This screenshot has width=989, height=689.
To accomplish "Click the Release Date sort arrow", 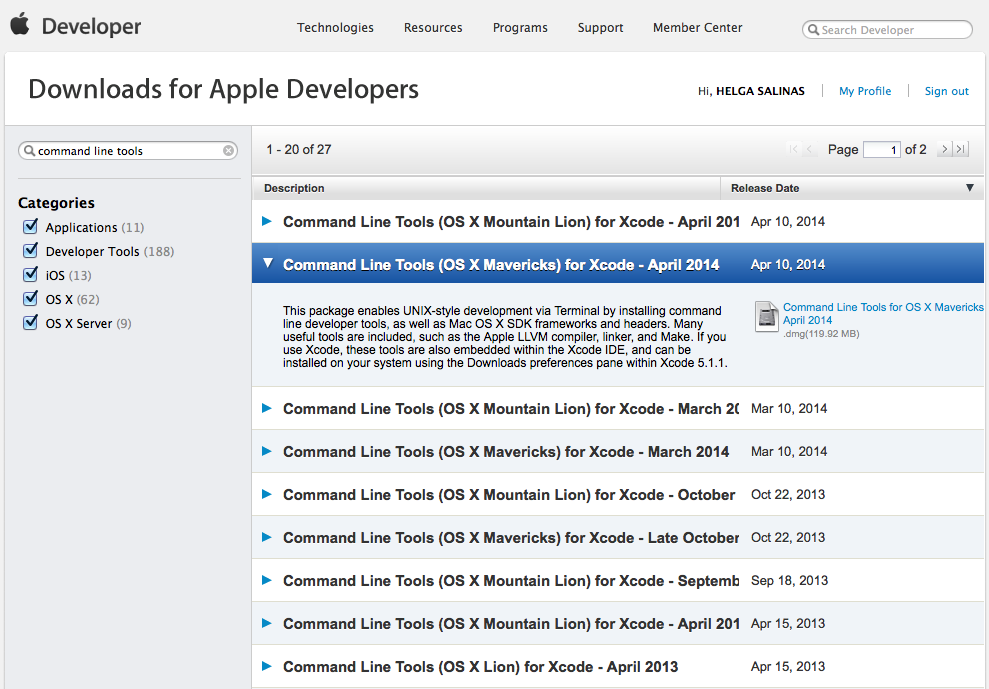I will tap(969, 188).
